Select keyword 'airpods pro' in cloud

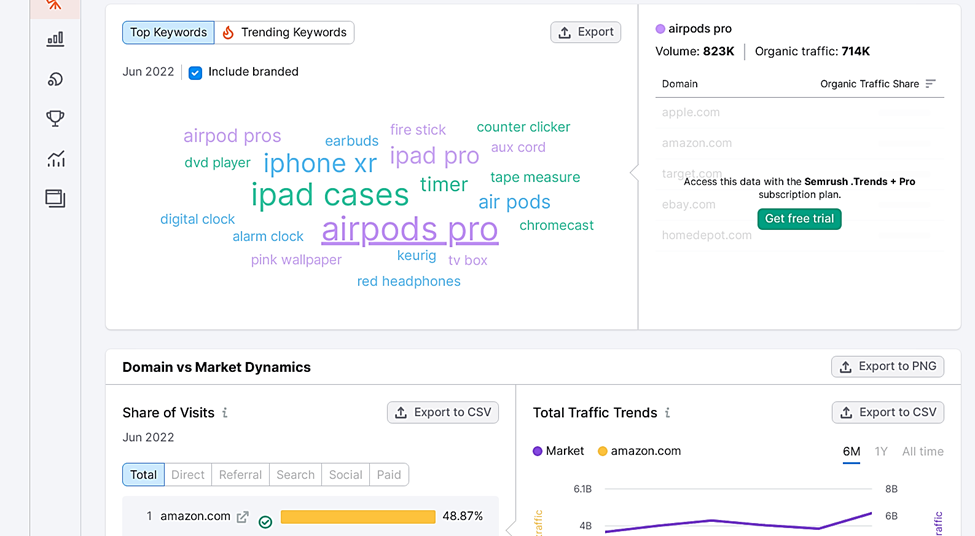click(x=410, y=229)
